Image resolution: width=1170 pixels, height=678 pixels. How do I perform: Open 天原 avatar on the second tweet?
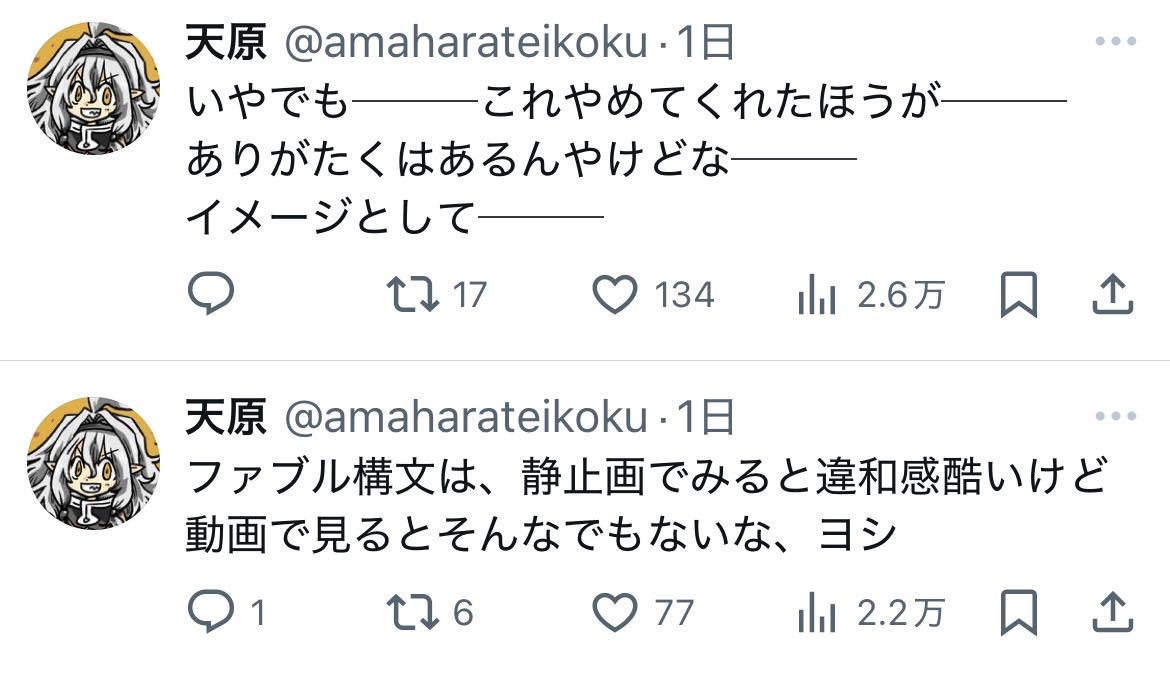93,462
